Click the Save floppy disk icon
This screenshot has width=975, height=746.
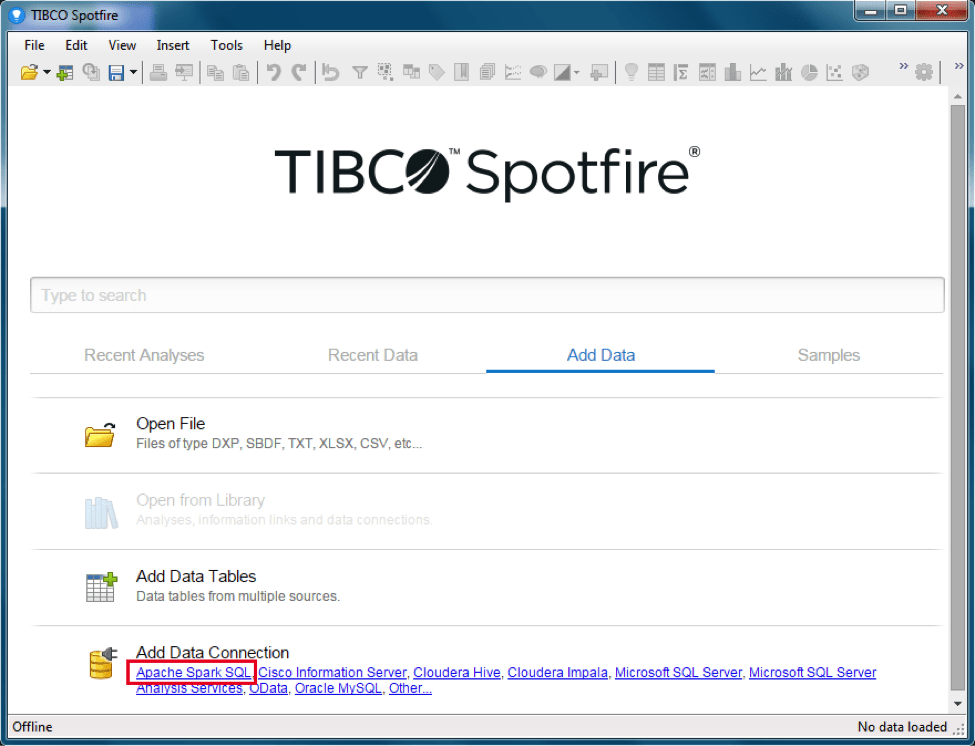[116, 73]
